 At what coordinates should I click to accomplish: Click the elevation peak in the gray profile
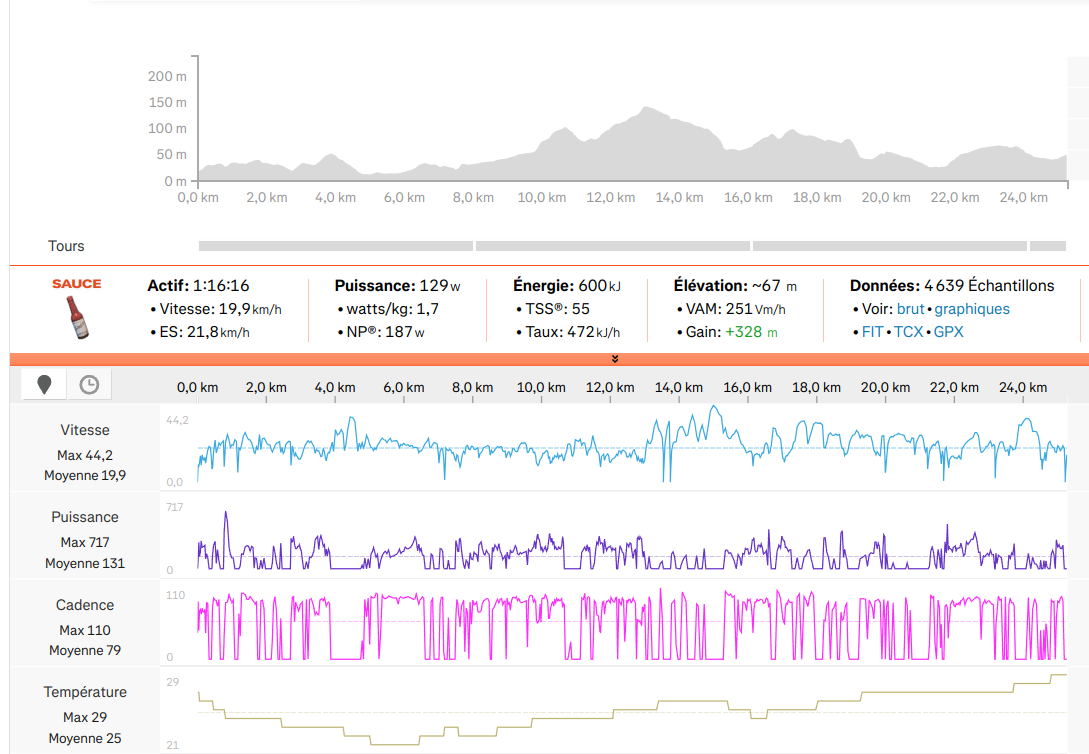(647, 110)
